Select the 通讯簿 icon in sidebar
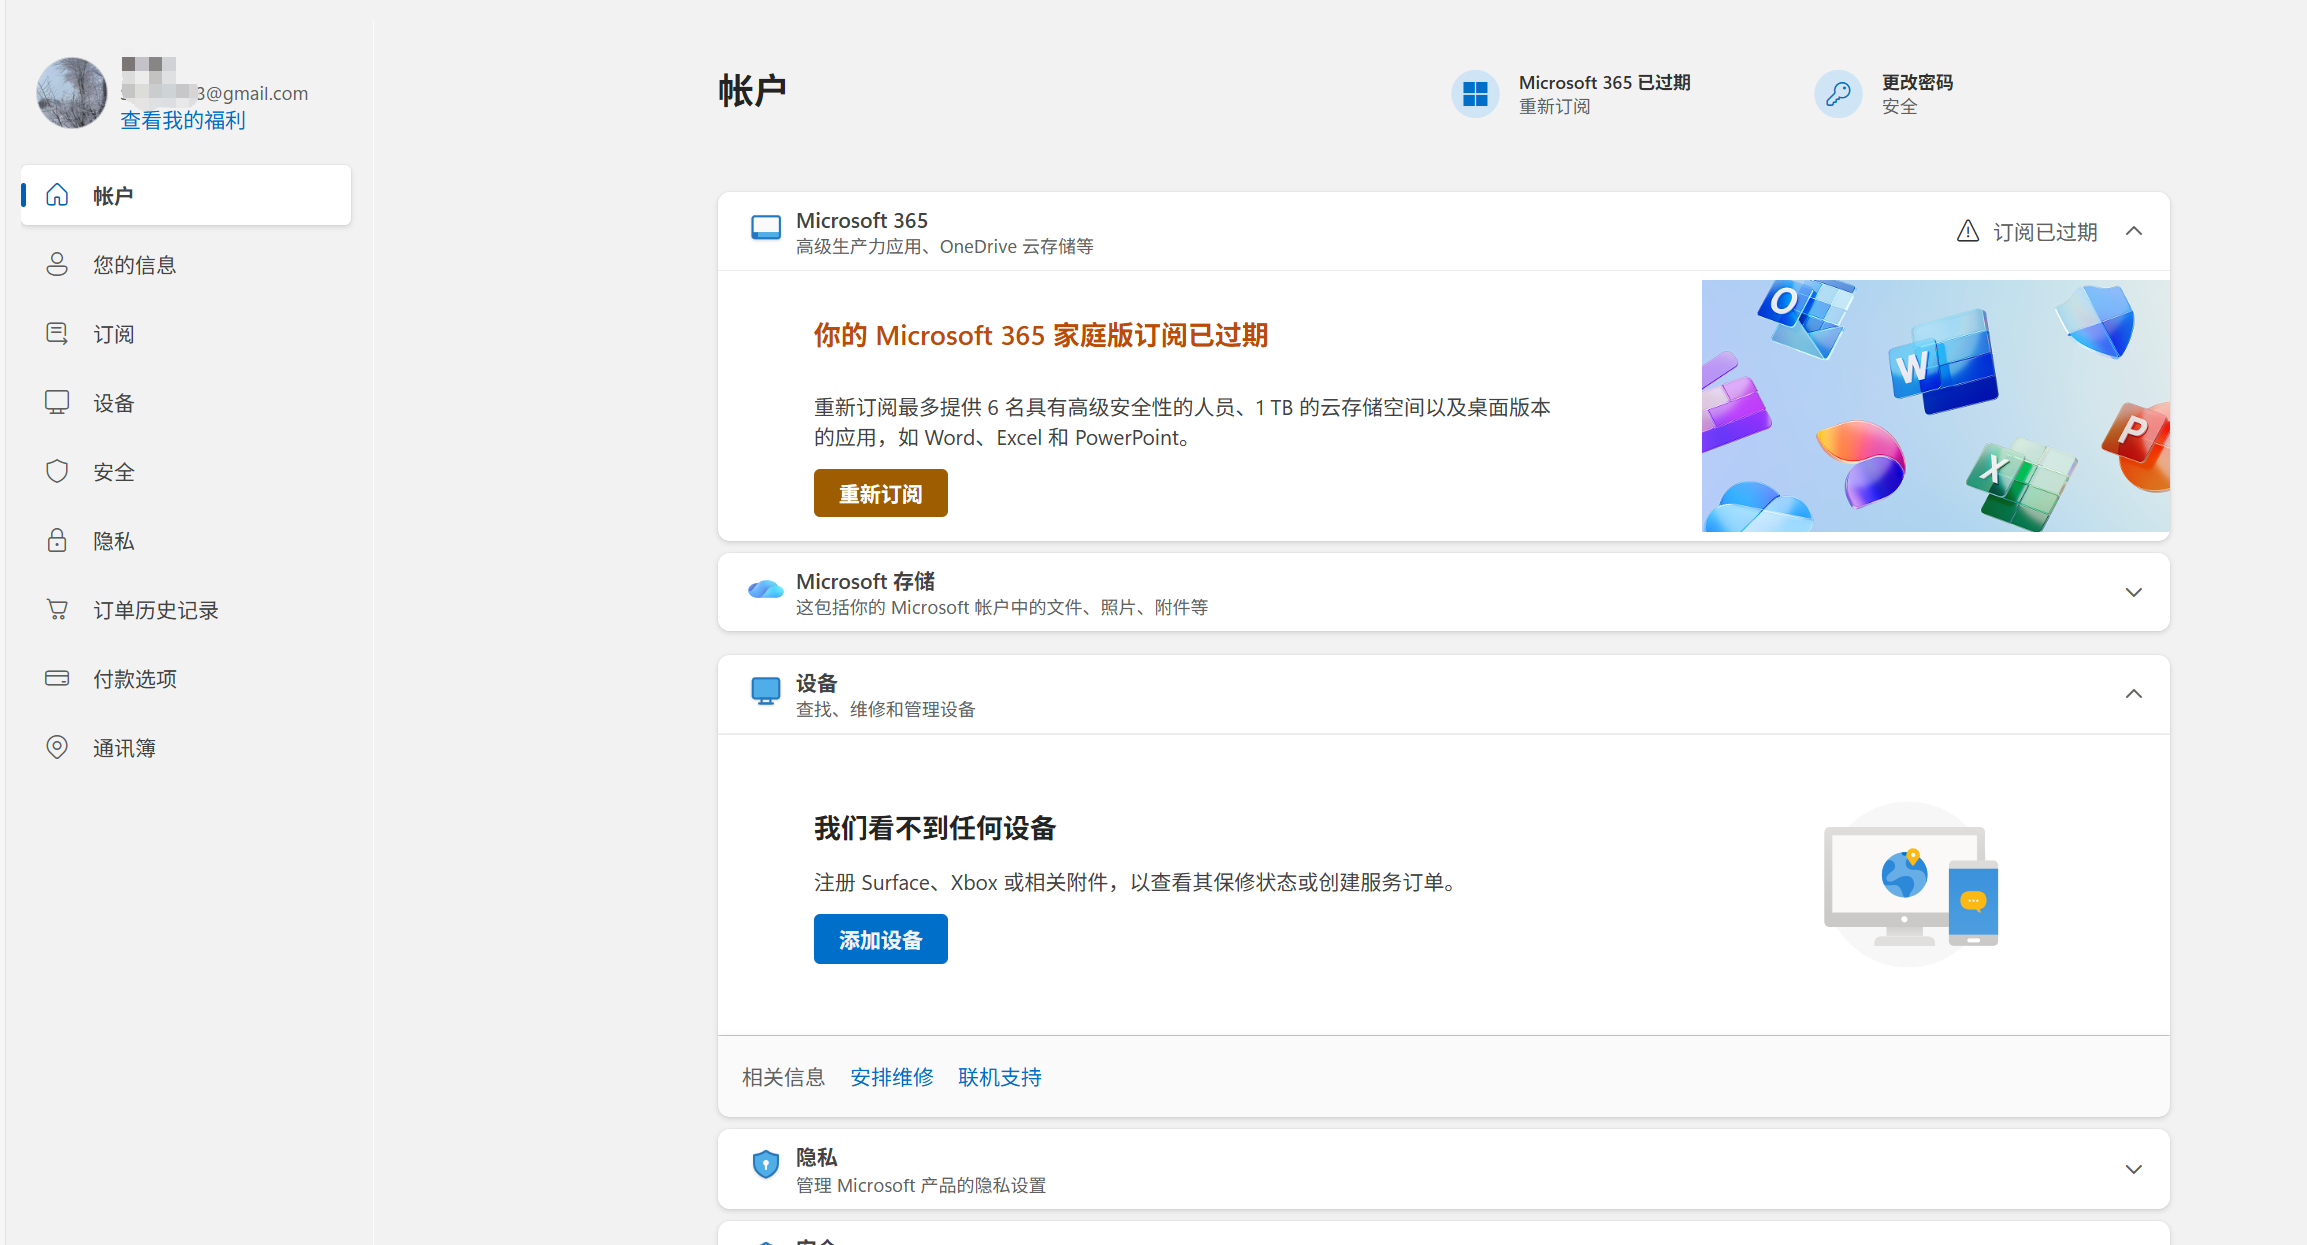The width and height of the screenshot is (2307, 1245). (57, 747)
